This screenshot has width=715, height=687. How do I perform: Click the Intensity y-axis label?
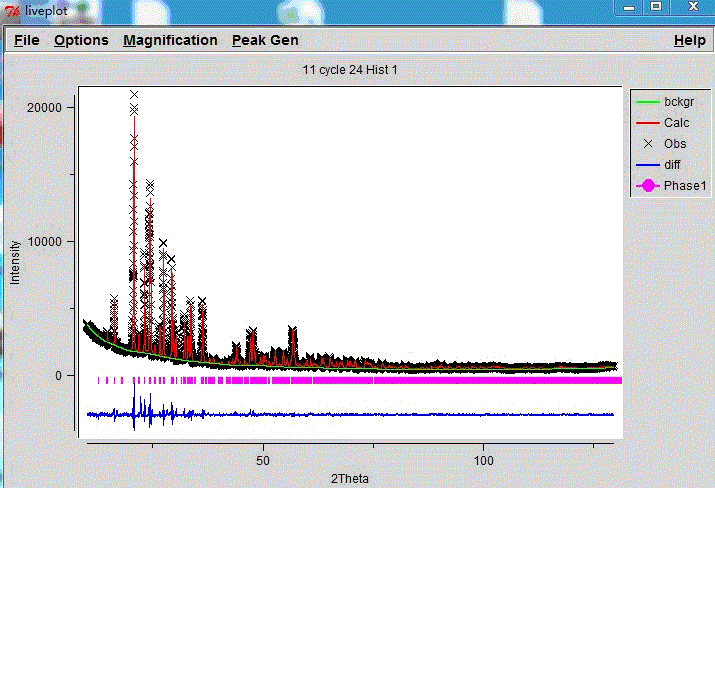click(15, 262)
